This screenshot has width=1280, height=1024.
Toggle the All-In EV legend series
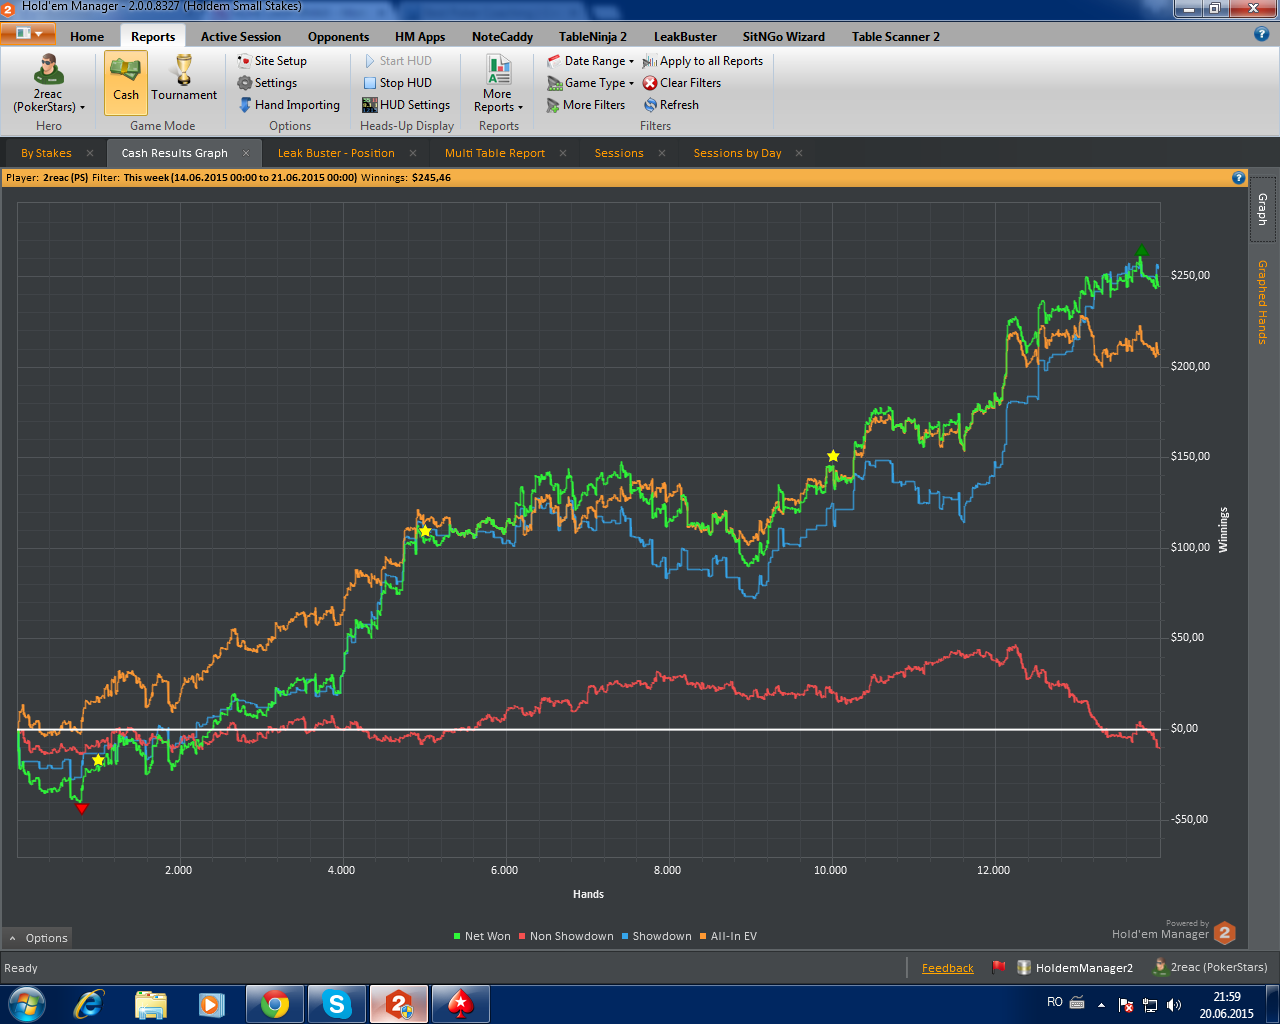[728, 937]
